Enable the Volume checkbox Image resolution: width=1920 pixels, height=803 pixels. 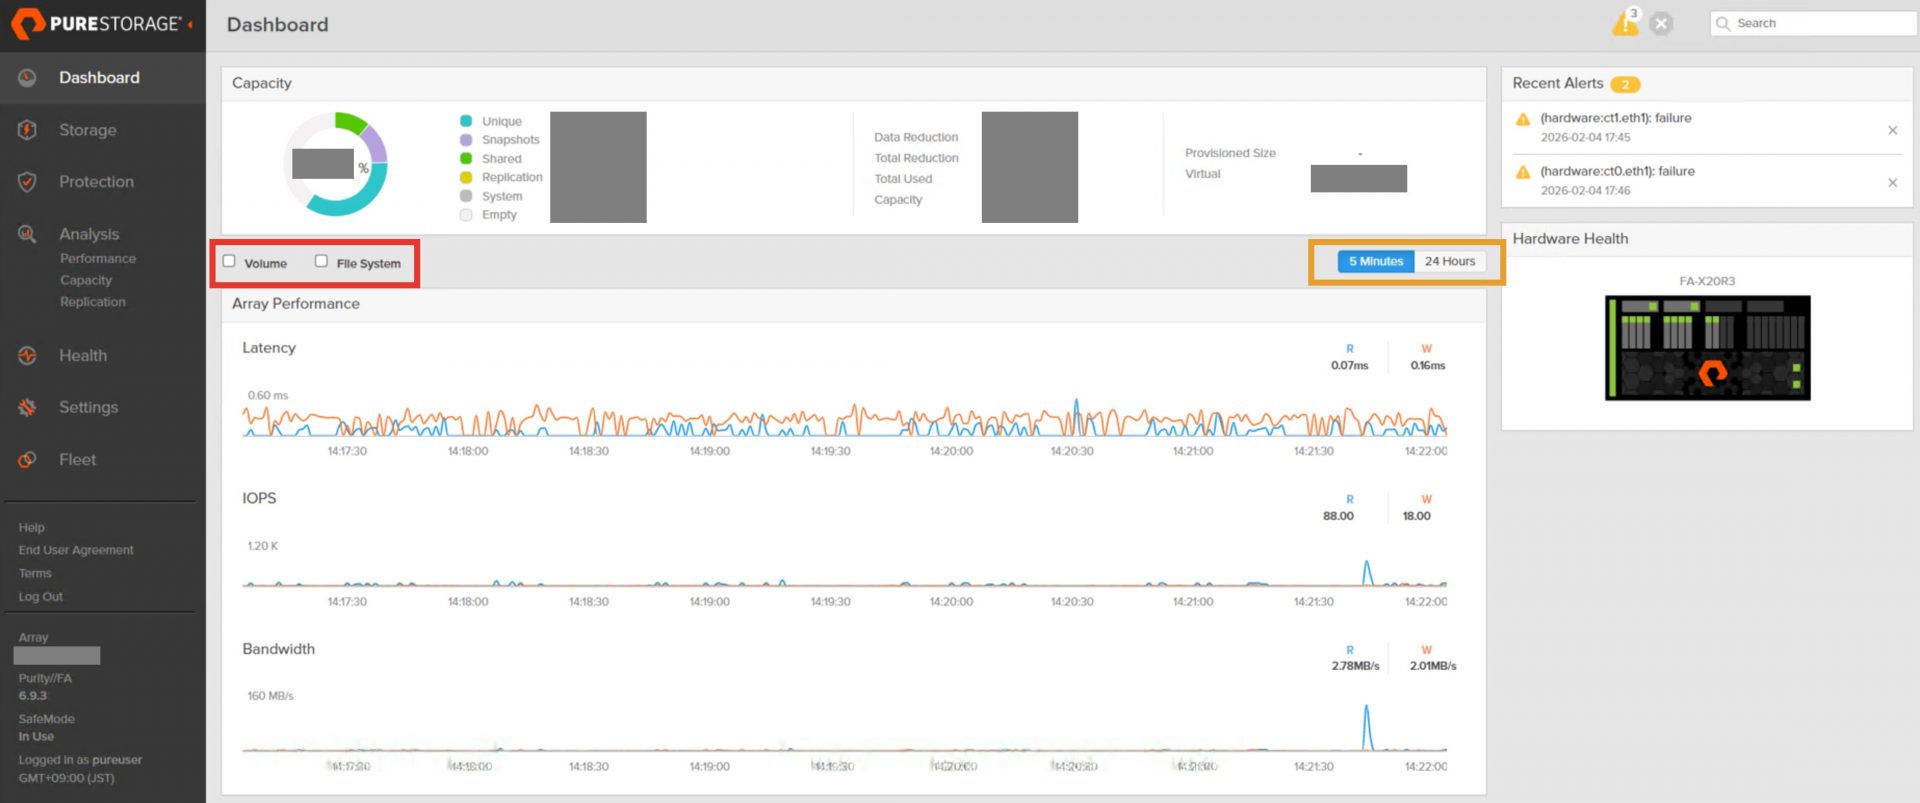tap(229, 261)
